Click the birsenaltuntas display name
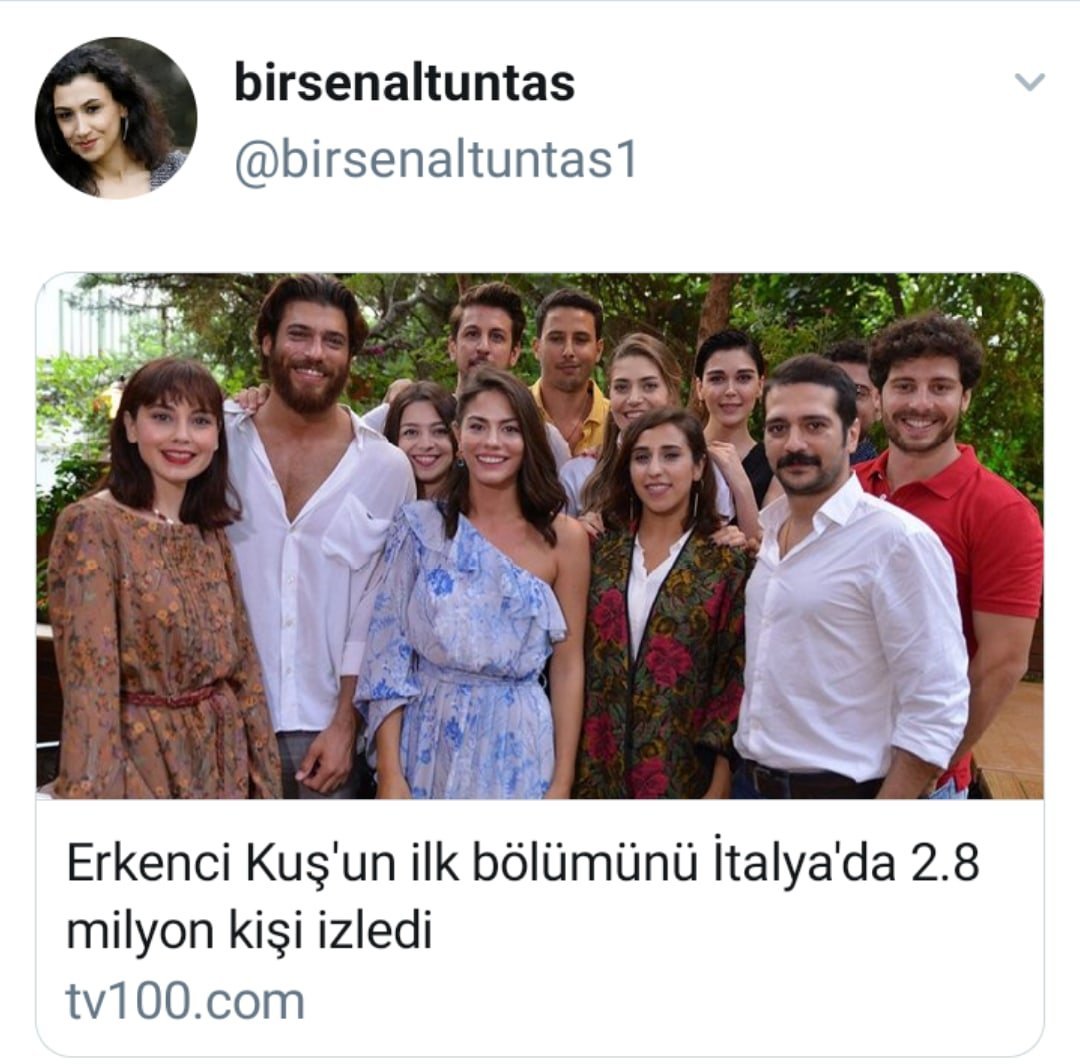The height and width of the screenshot is (1064, 1080). coord(404,83)
